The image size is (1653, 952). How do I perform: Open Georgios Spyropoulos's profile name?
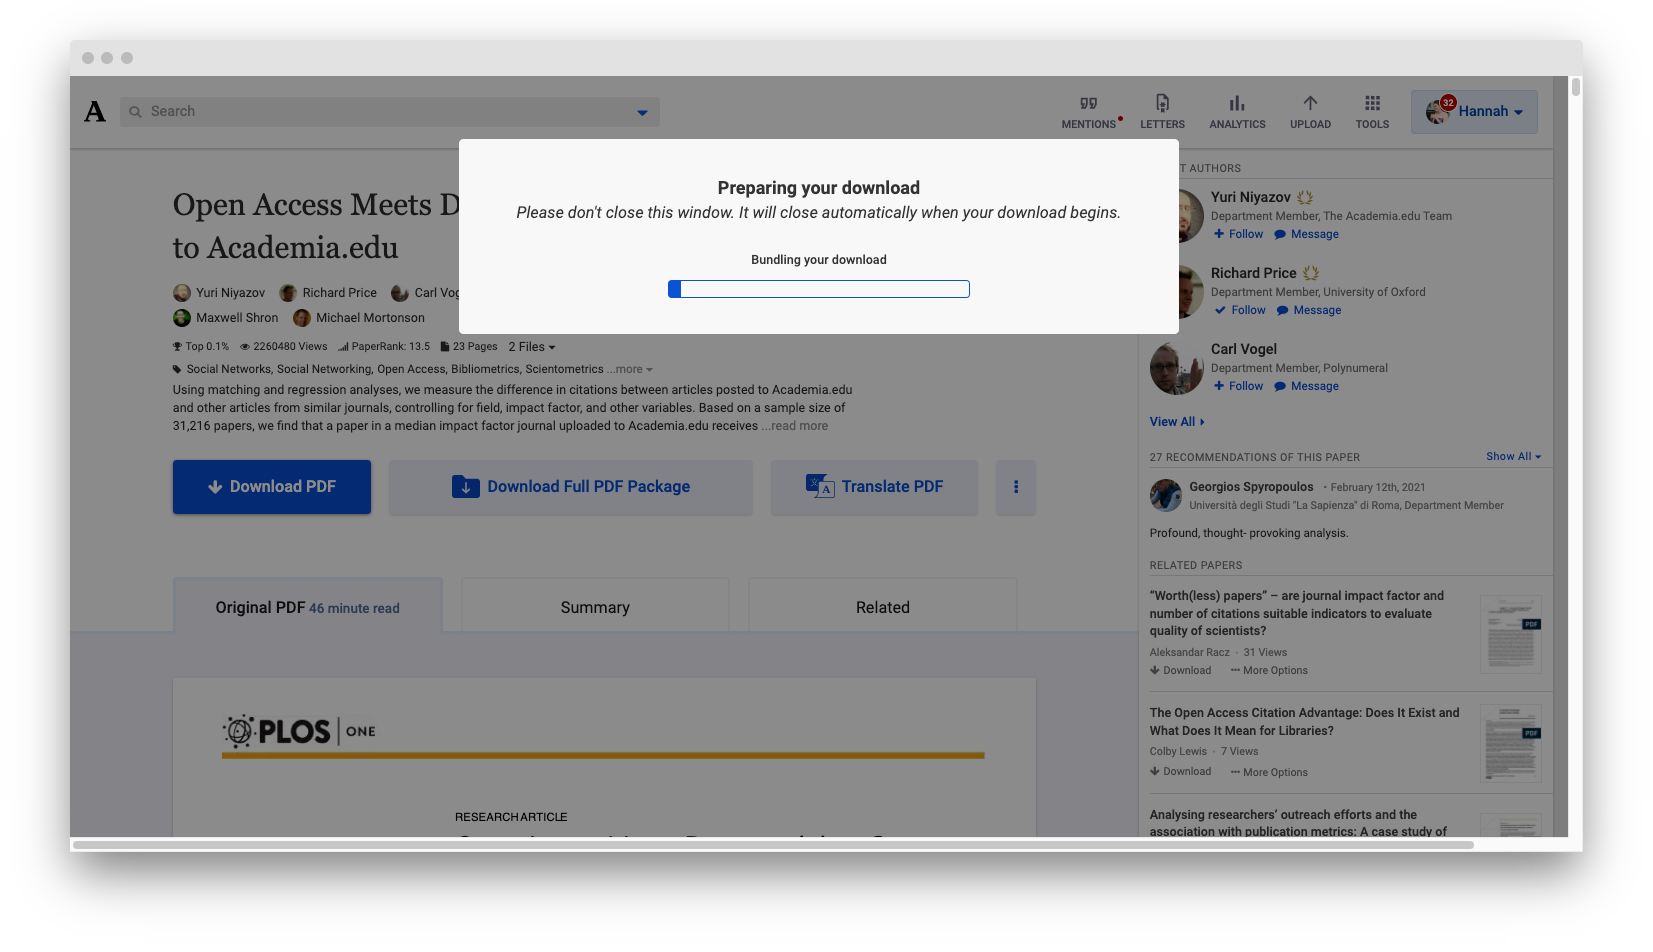point(1251,487)
